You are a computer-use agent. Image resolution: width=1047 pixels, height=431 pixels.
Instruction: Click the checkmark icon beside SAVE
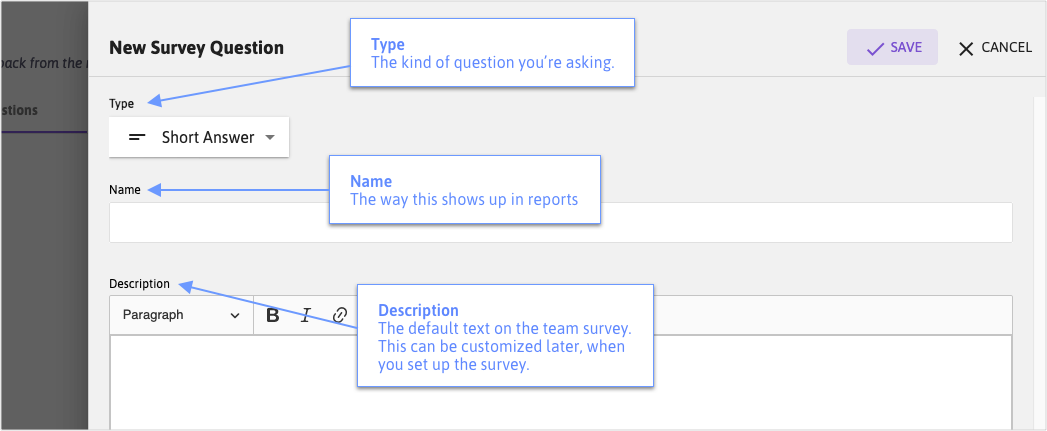point(875,48)
